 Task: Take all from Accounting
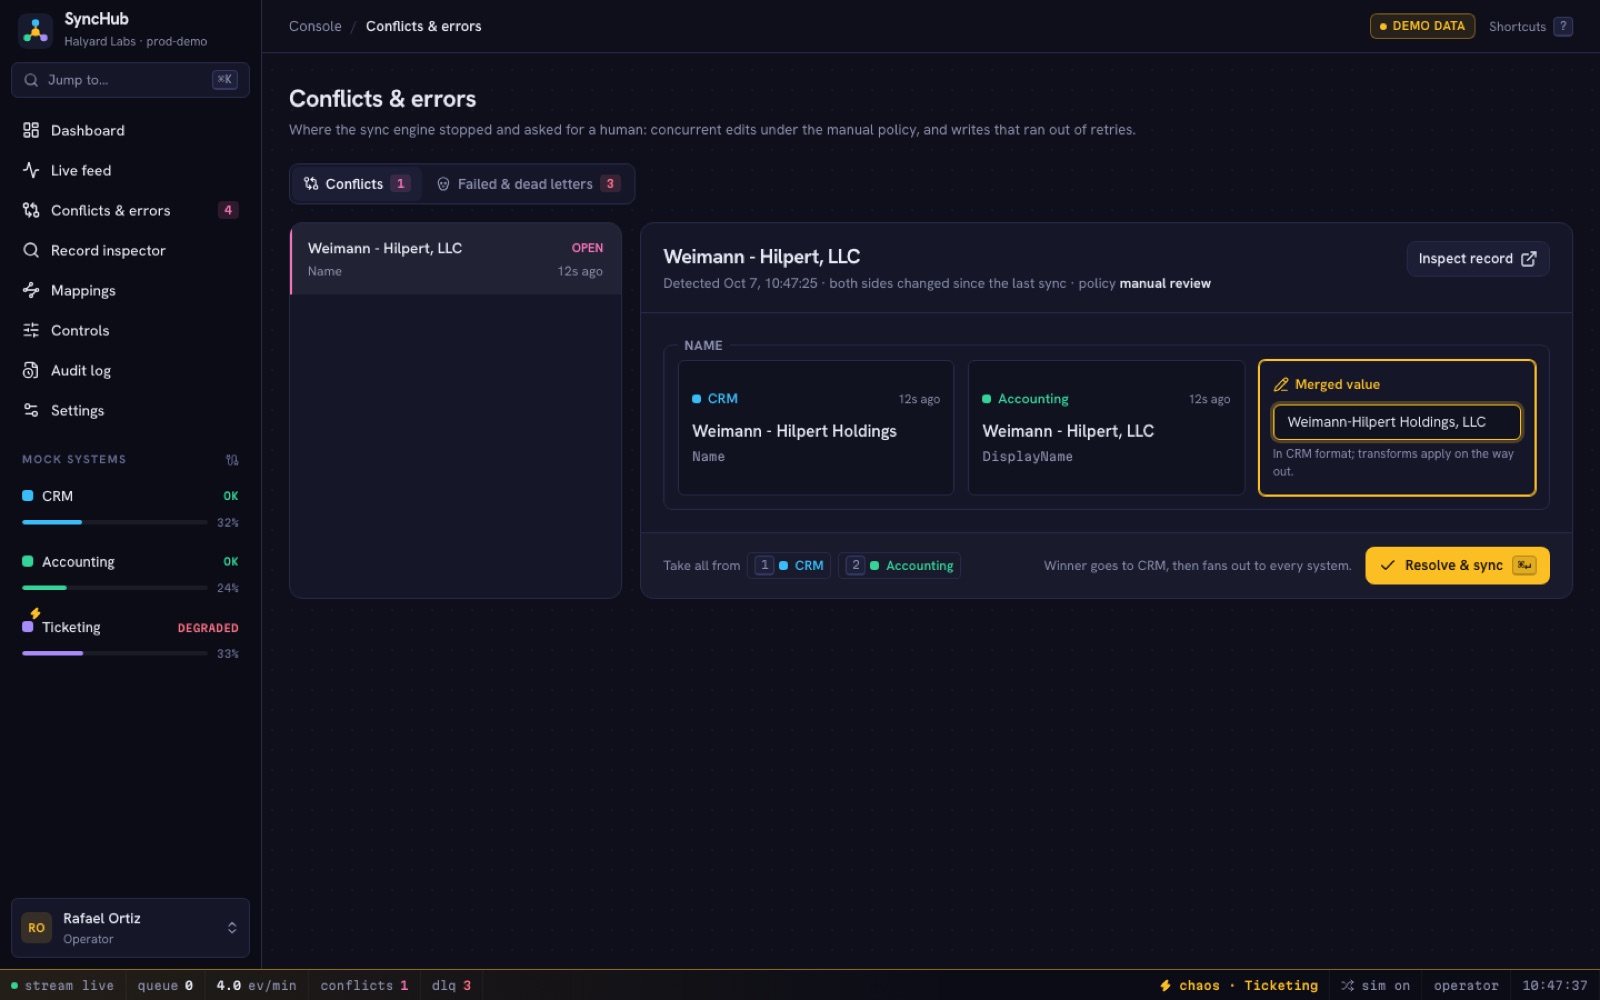tap(899, 566)
